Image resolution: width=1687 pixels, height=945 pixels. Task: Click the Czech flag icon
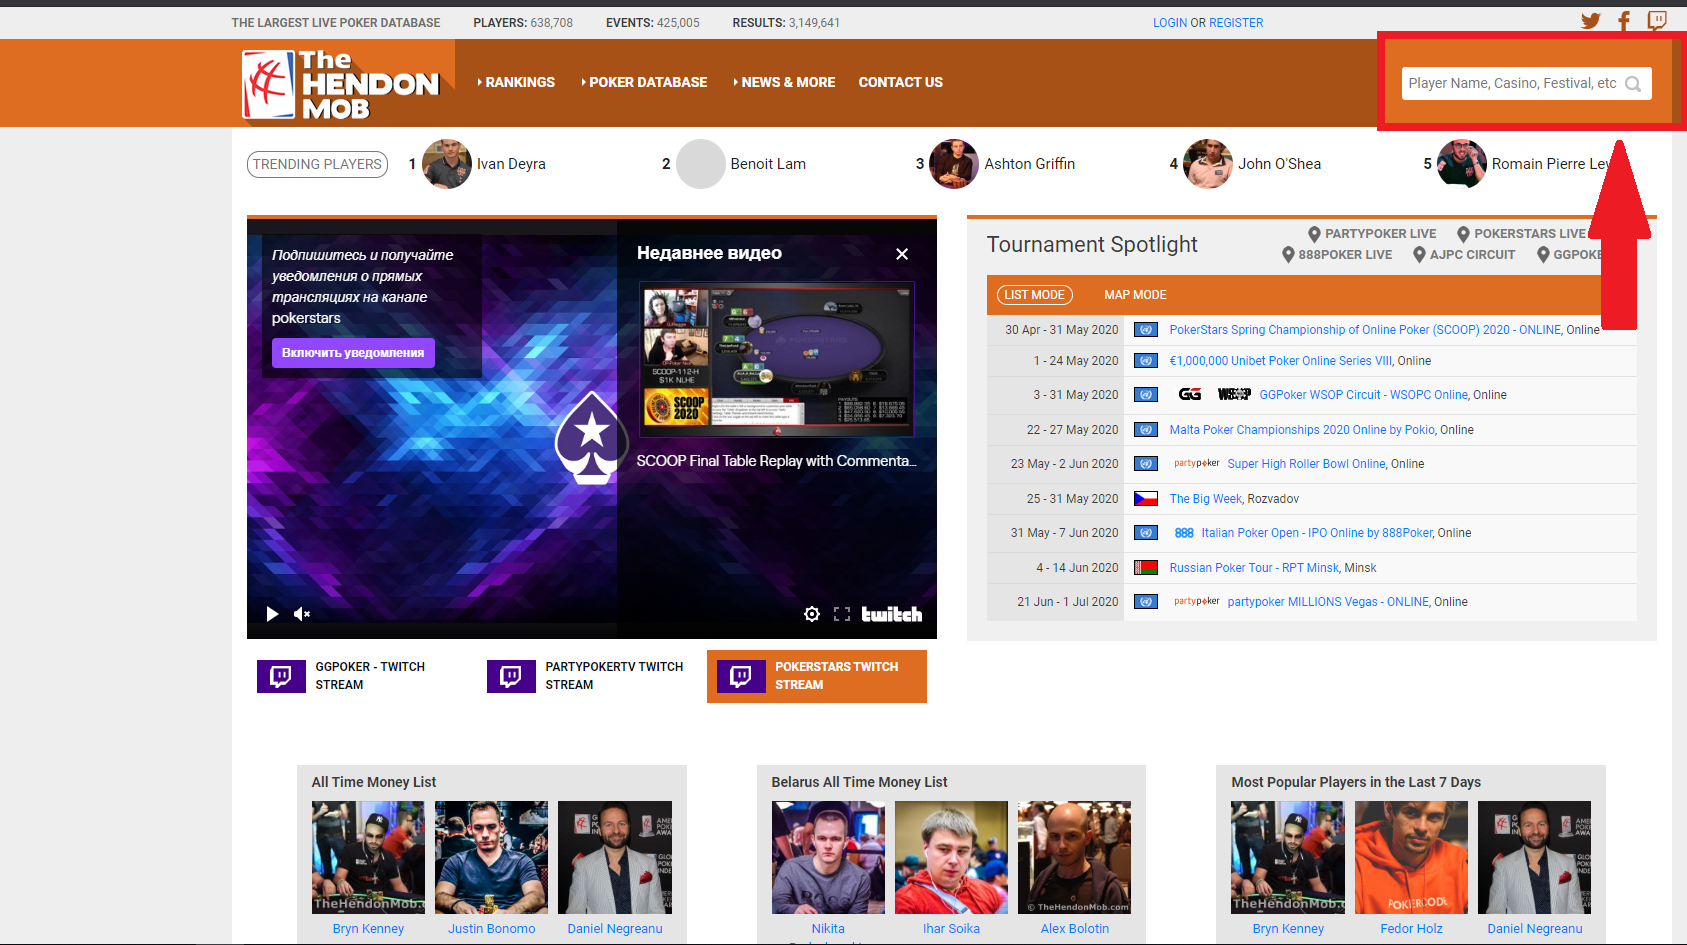(1146, 499)
